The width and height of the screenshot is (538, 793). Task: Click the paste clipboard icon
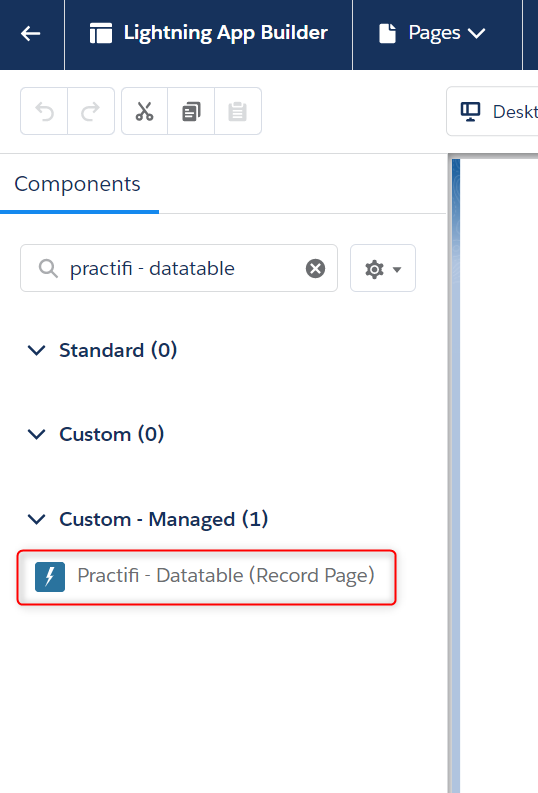[238, 111]
